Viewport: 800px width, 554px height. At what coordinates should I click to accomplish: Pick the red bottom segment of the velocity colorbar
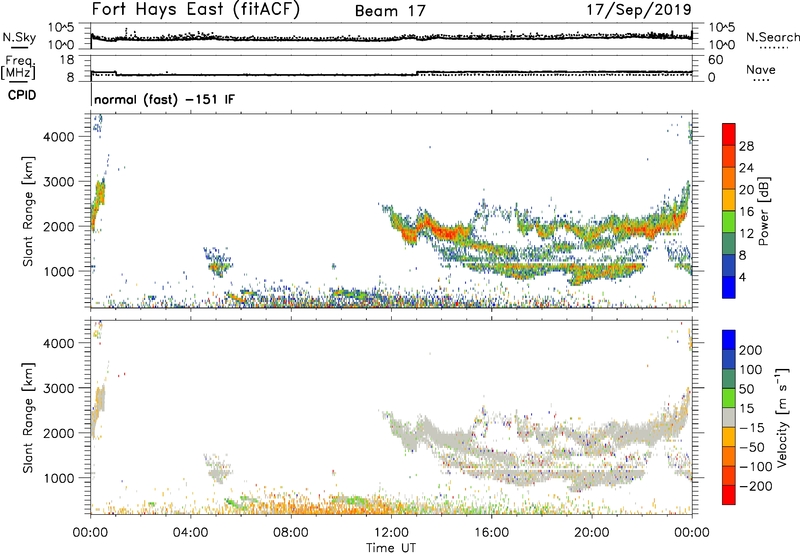[729, 495]
